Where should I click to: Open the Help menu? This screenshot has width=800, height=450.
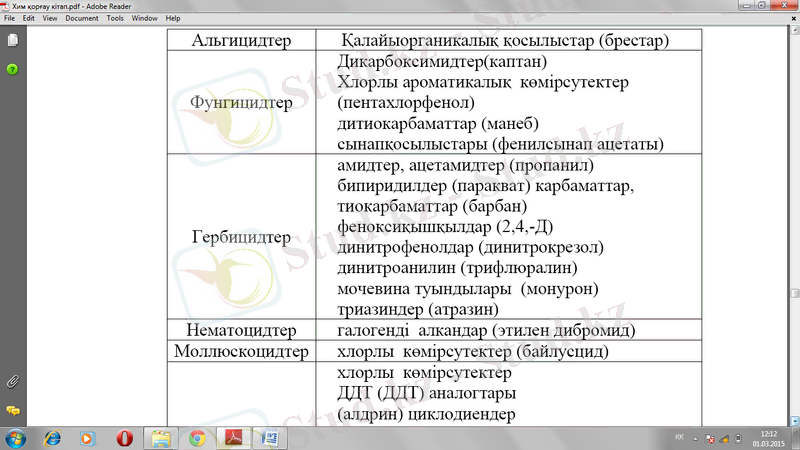(173, 18)
